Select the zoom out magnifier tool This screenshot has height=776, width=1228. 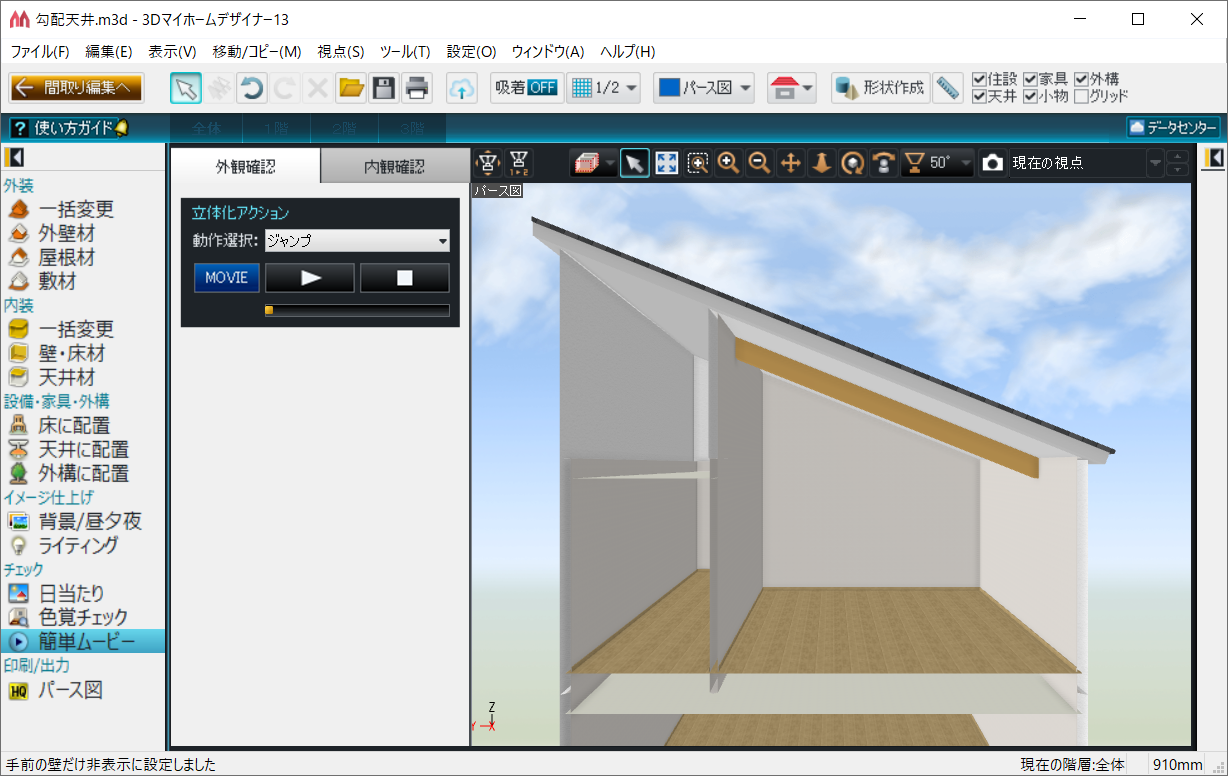(x=760, y=163)
